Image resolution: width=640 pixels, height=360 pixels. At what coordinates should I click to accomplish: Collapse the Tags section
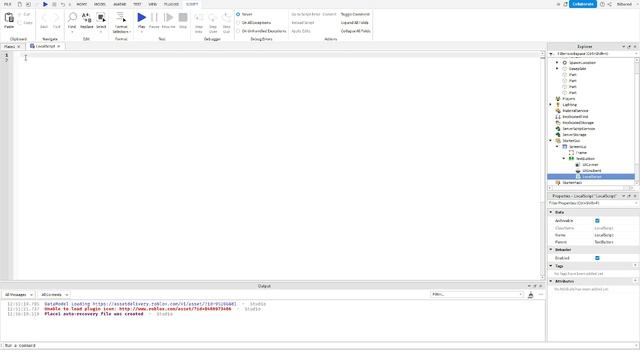tap(551, 266)
